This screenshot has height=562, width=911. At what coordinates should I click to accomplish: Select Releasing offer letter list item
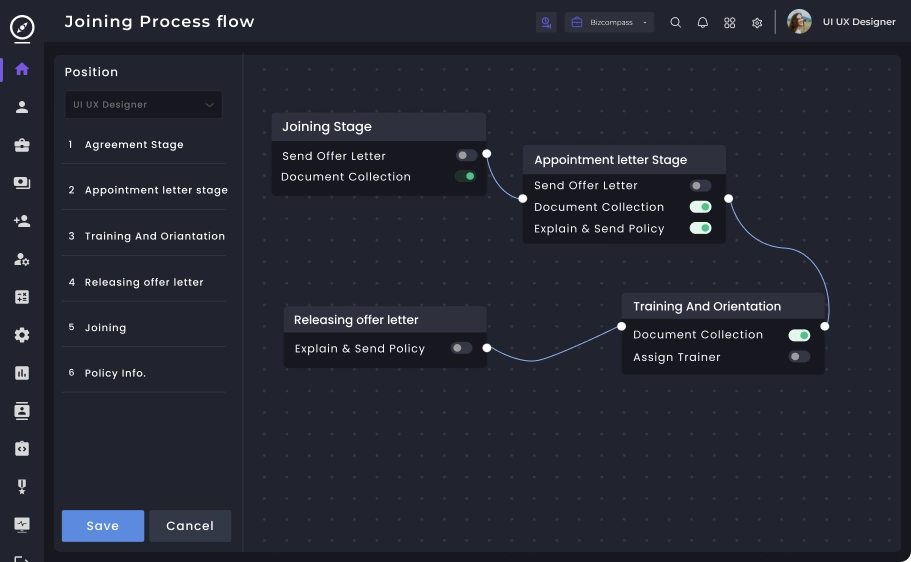pyautogui.click(x=143, y=282)
